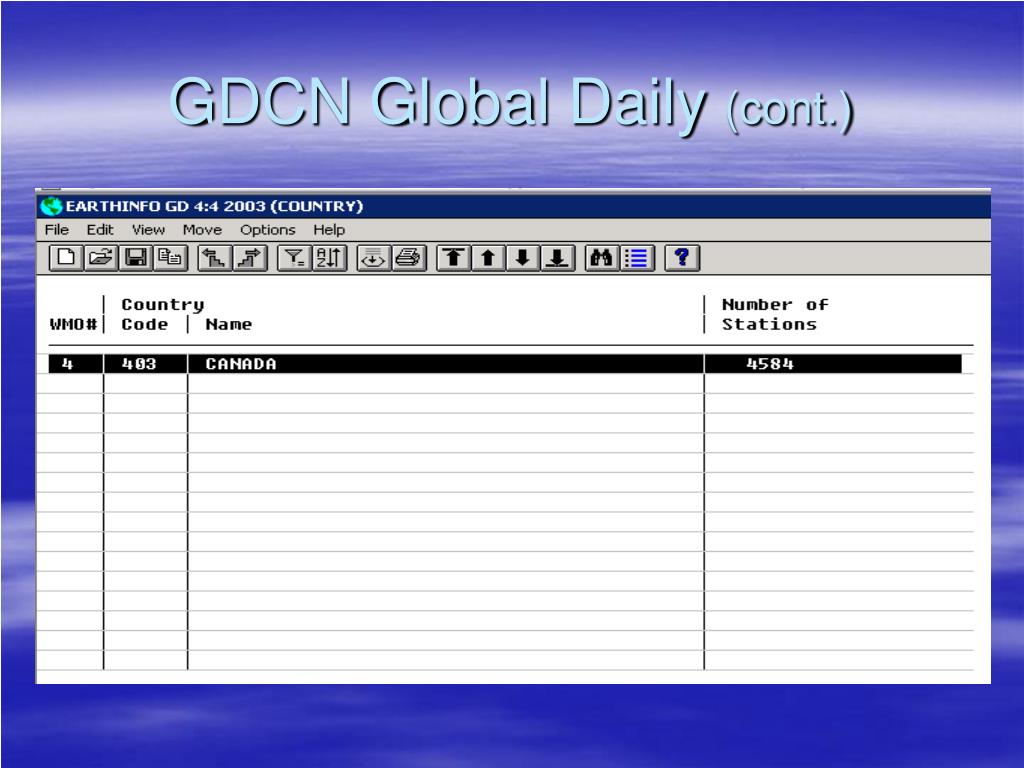The image size is (1024, 768).
Task: Open the Edit menu
Action: pos(100,230)
